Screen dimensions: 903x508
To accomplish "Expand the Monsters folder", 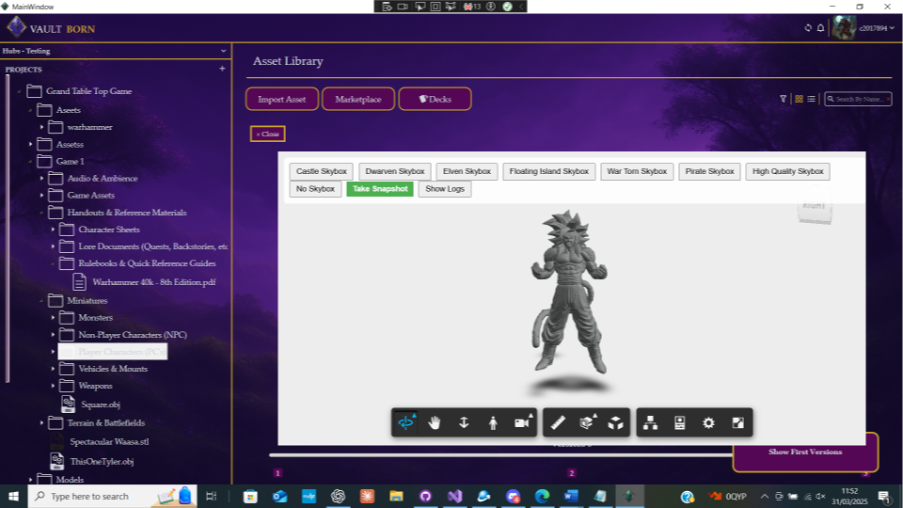I will click(x=53, y=317).
